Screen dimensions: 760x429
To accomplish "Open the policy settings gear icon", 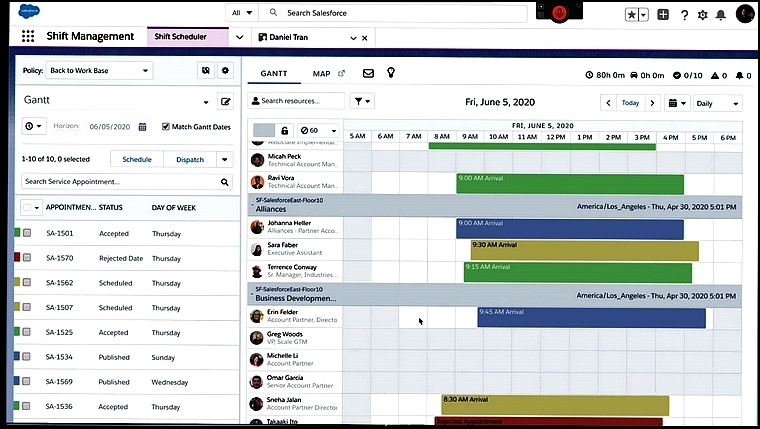I will click(x=225, y=70).
